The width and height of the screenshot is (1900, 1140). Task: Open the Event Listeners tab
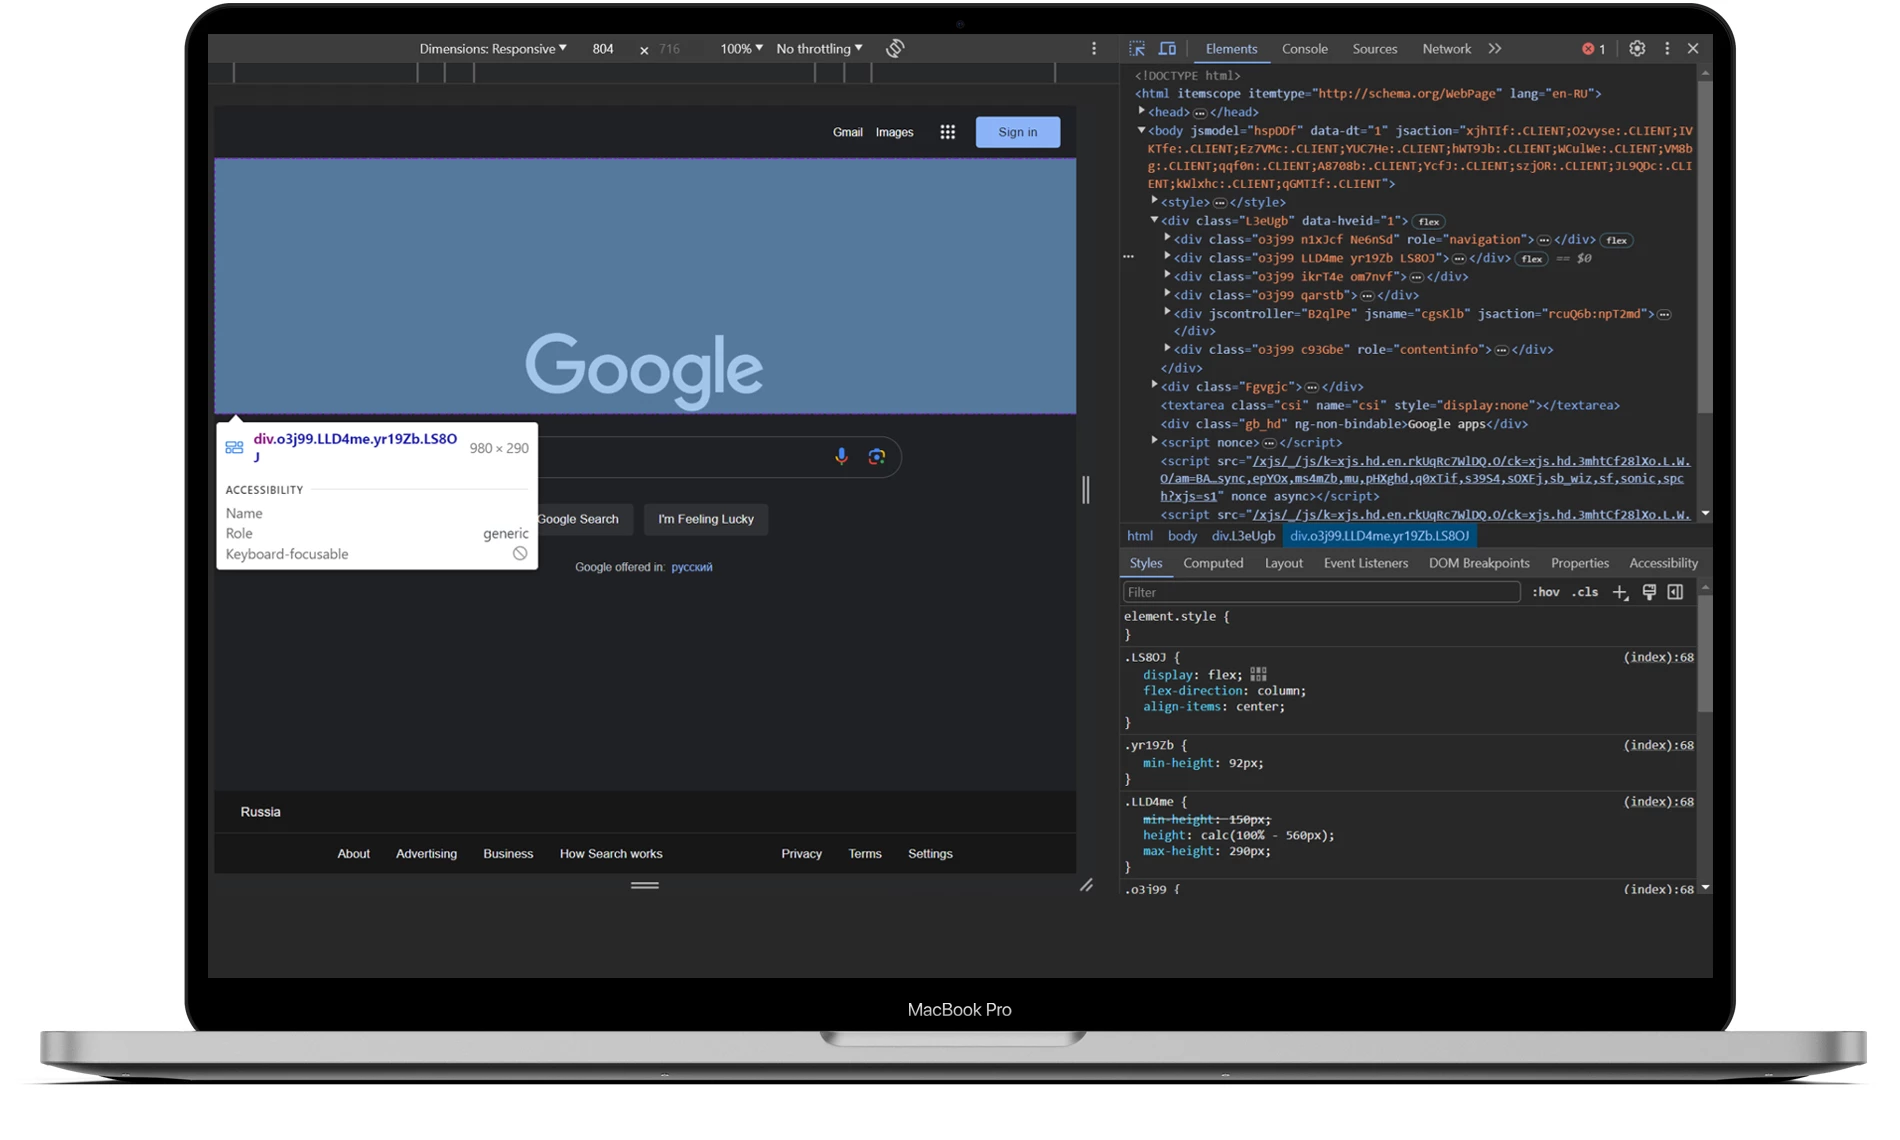(x=1366, y=563)
